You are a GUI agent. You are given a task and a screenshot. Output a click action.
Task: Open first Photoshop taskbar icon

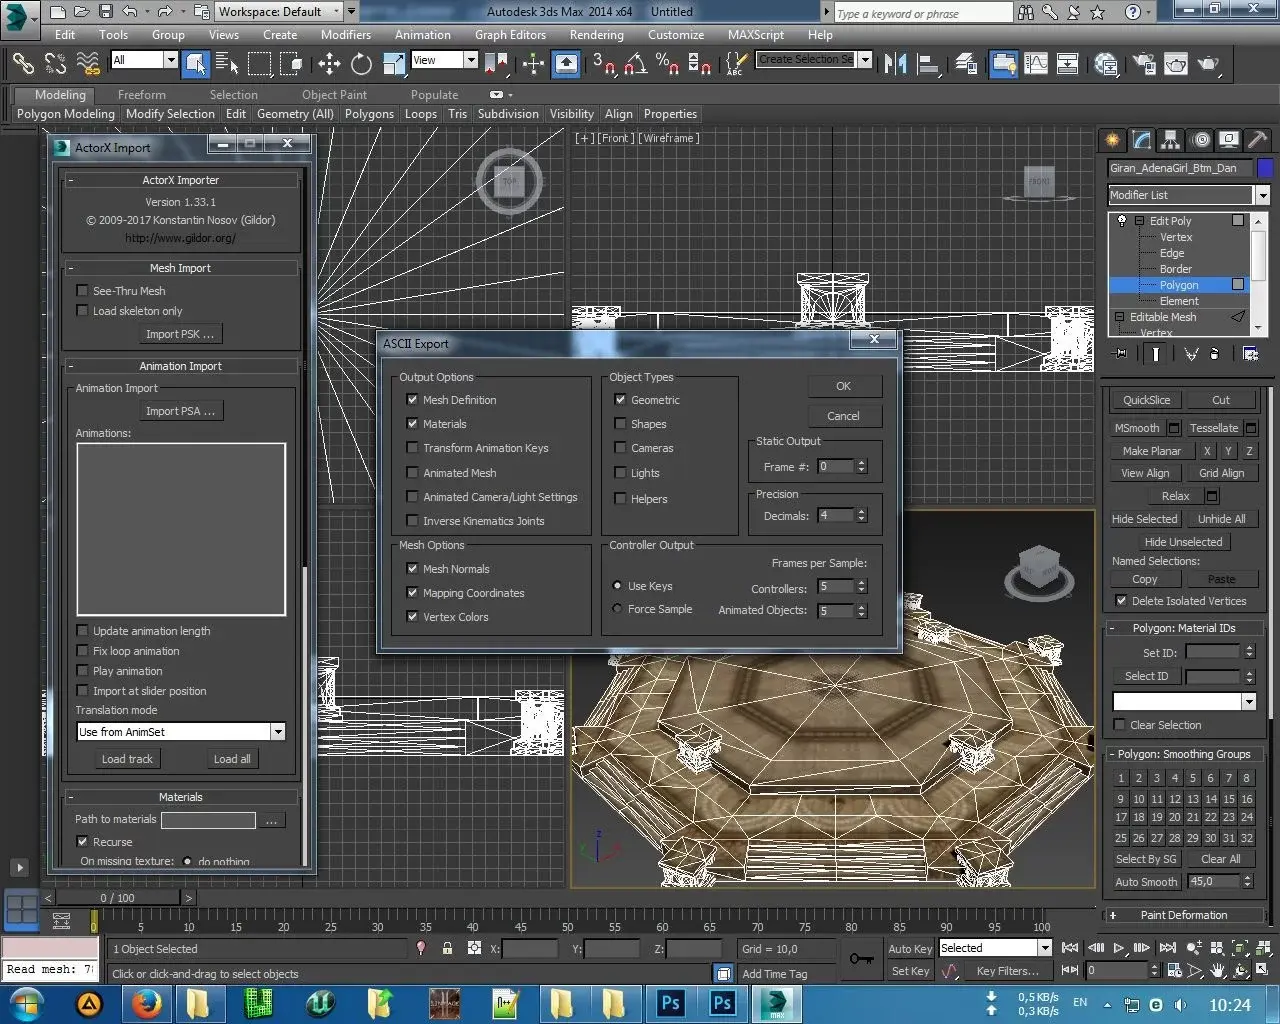point(671,1003)
